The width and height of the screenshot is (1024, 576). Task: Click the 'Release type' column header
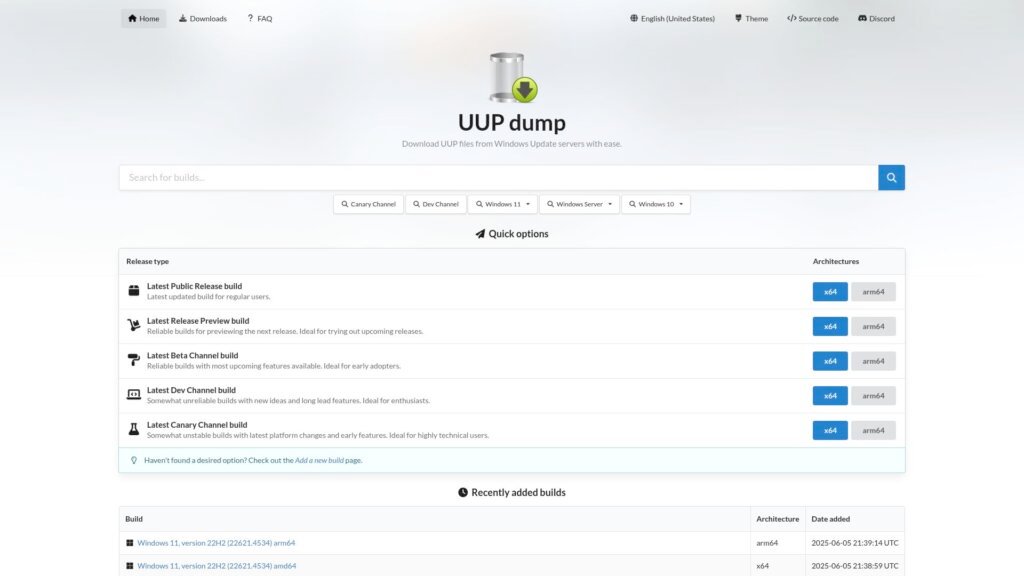(148, 261)
